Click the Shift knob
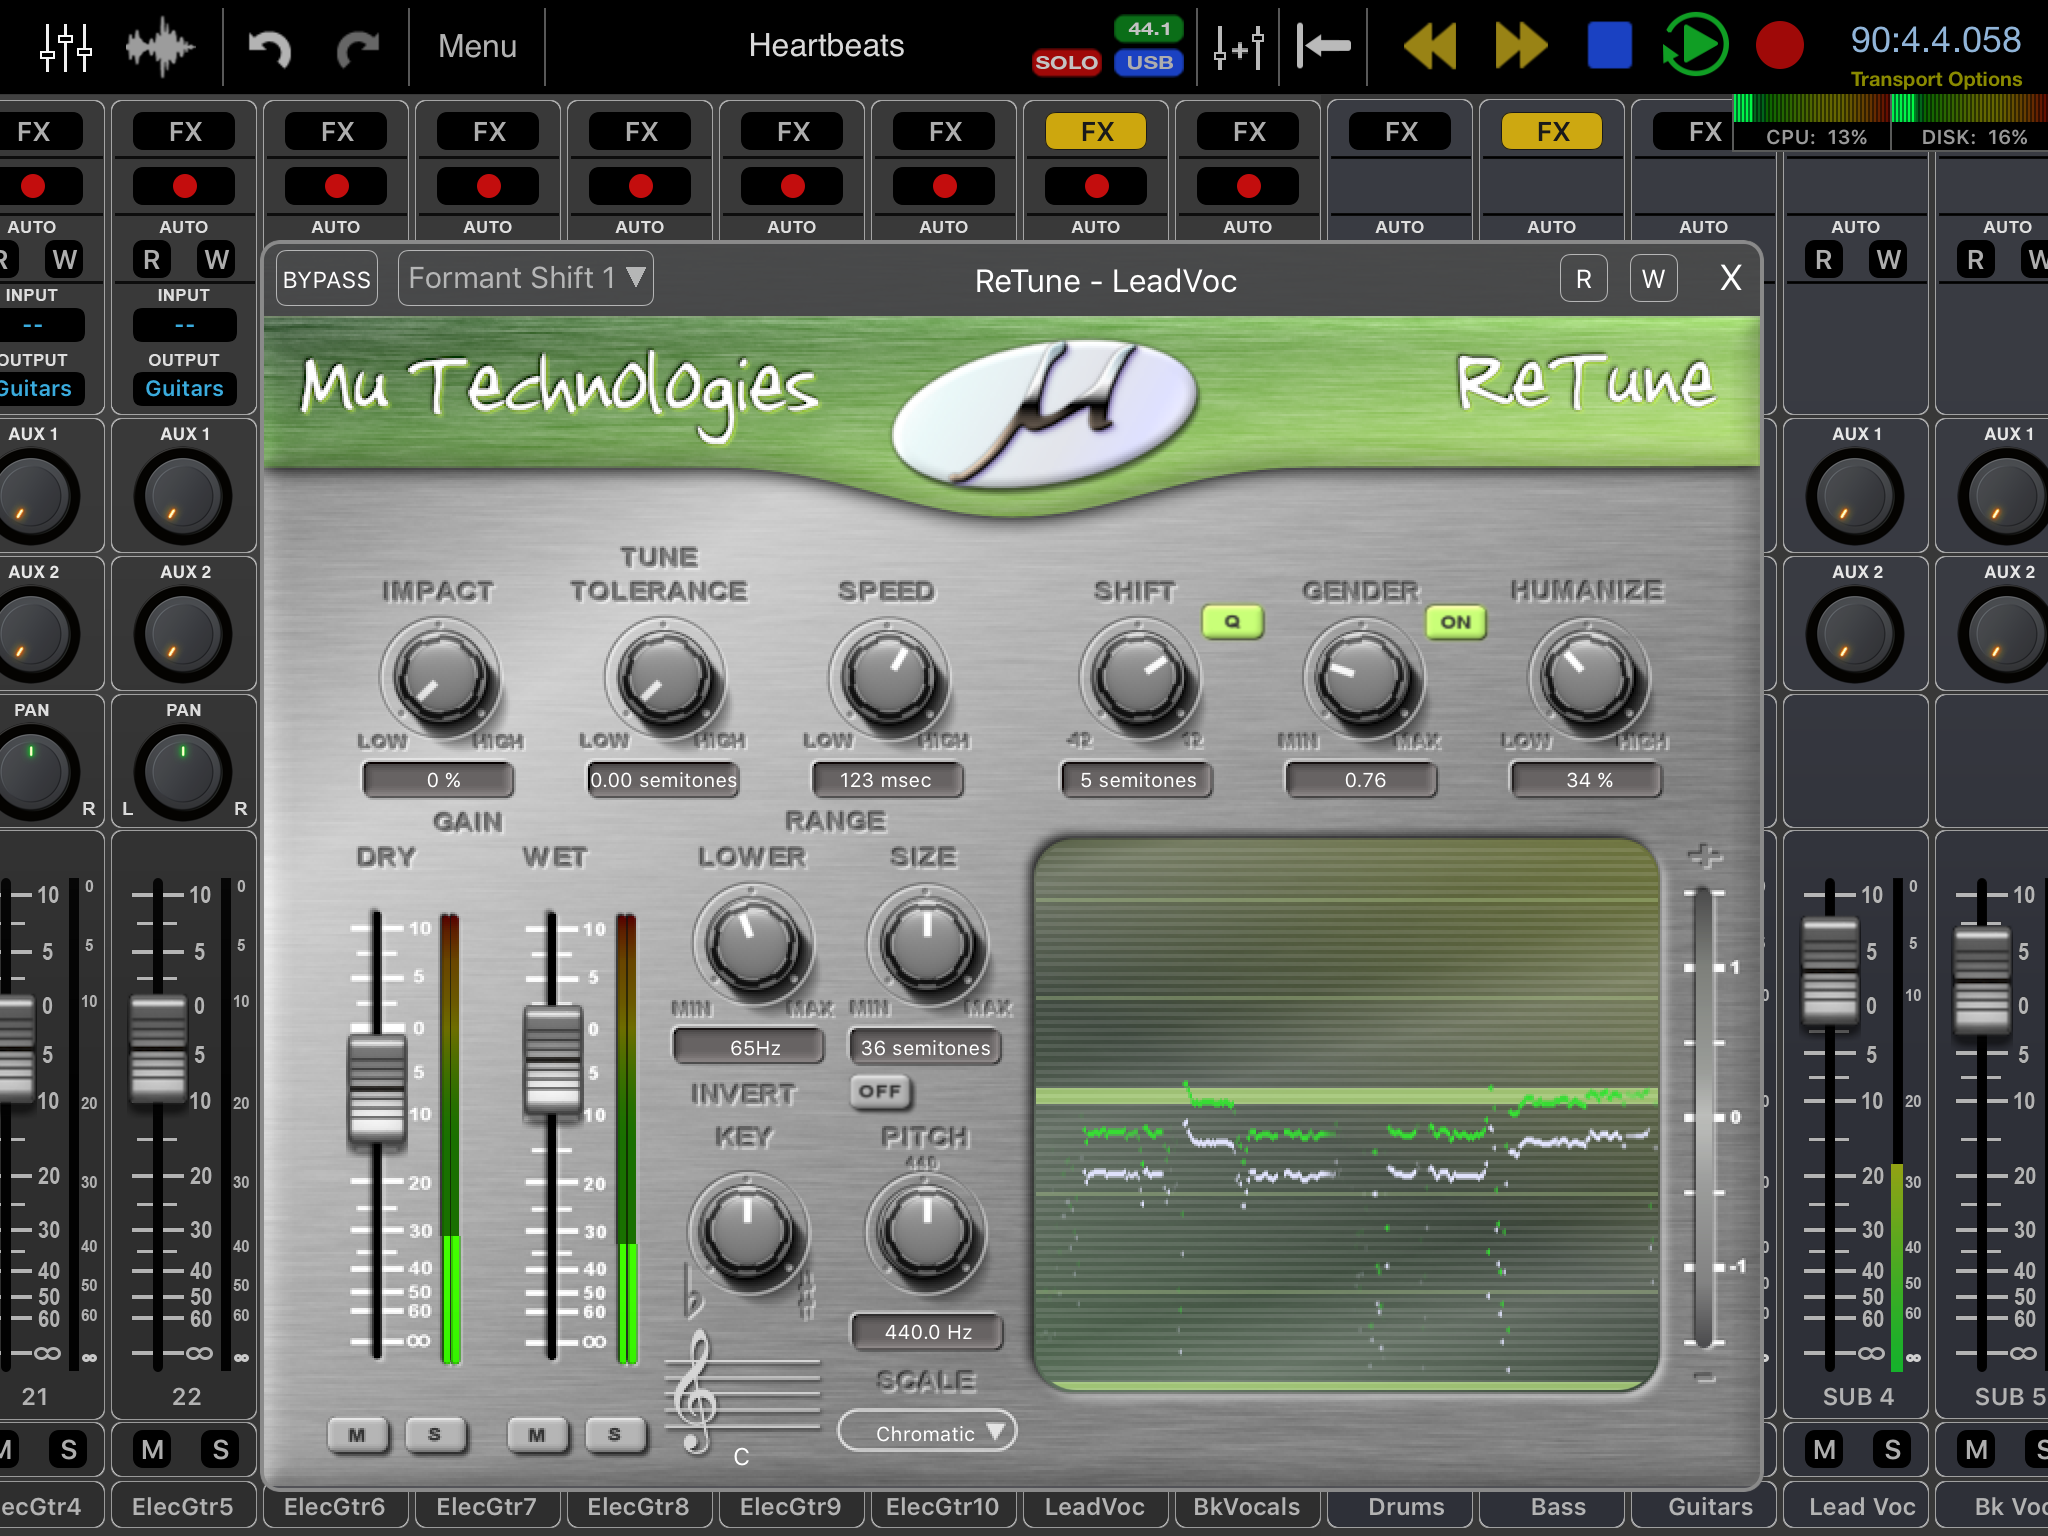Image resolution: width=2048 pixels, height=1536 pixels. tap(1138, 678)
